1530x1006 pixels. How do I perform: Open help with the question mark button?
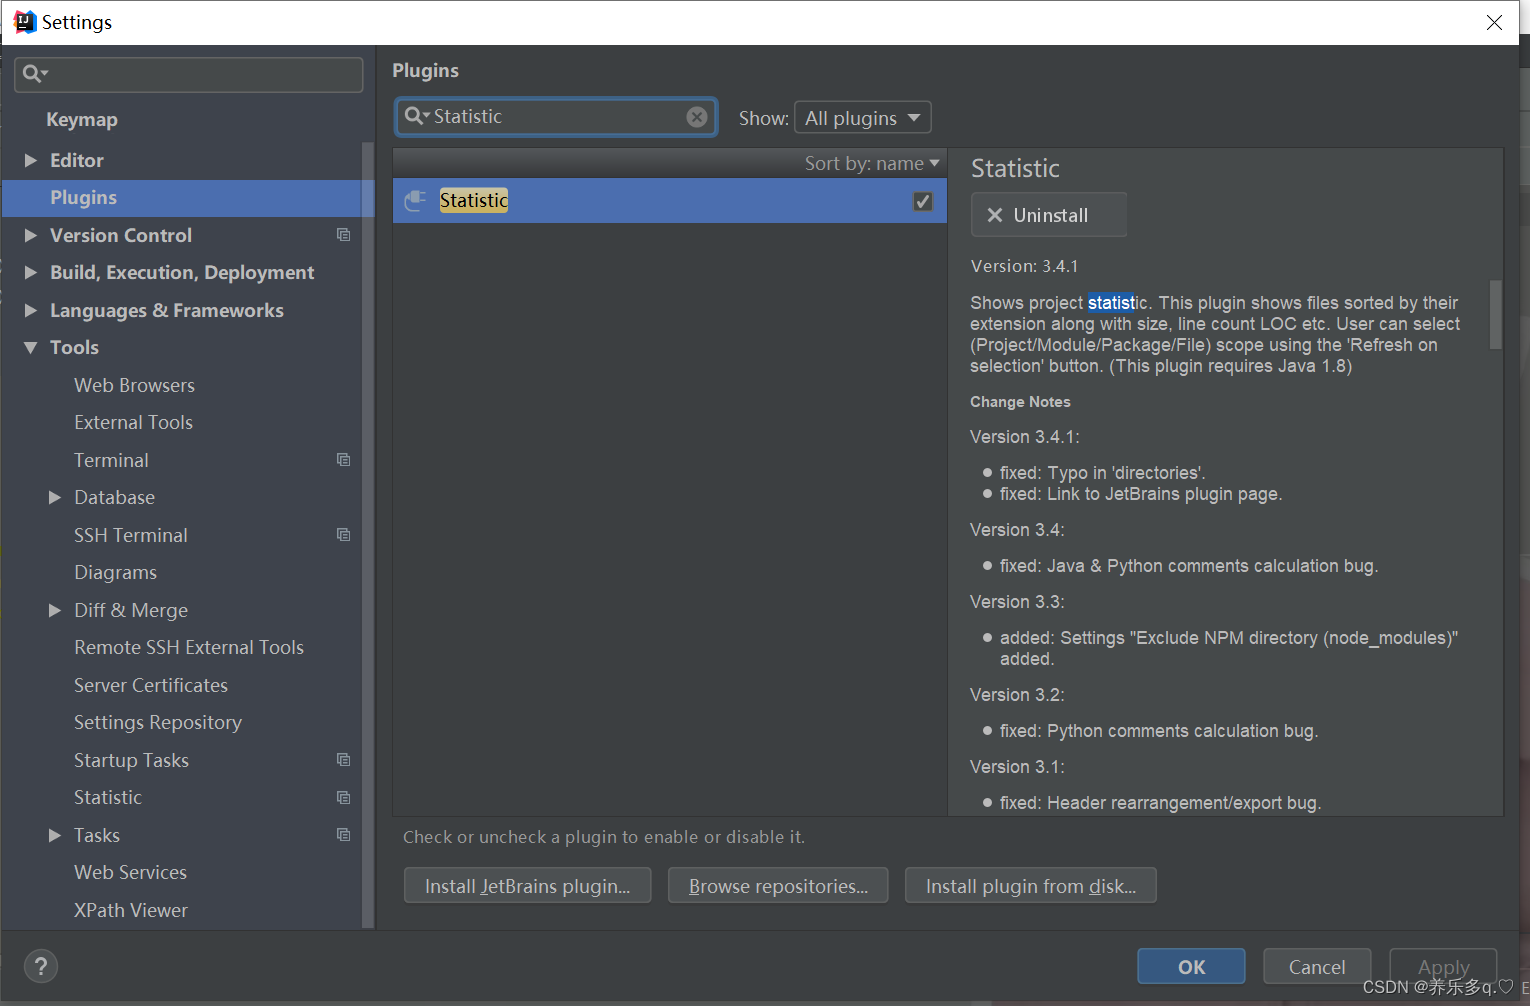41,966
